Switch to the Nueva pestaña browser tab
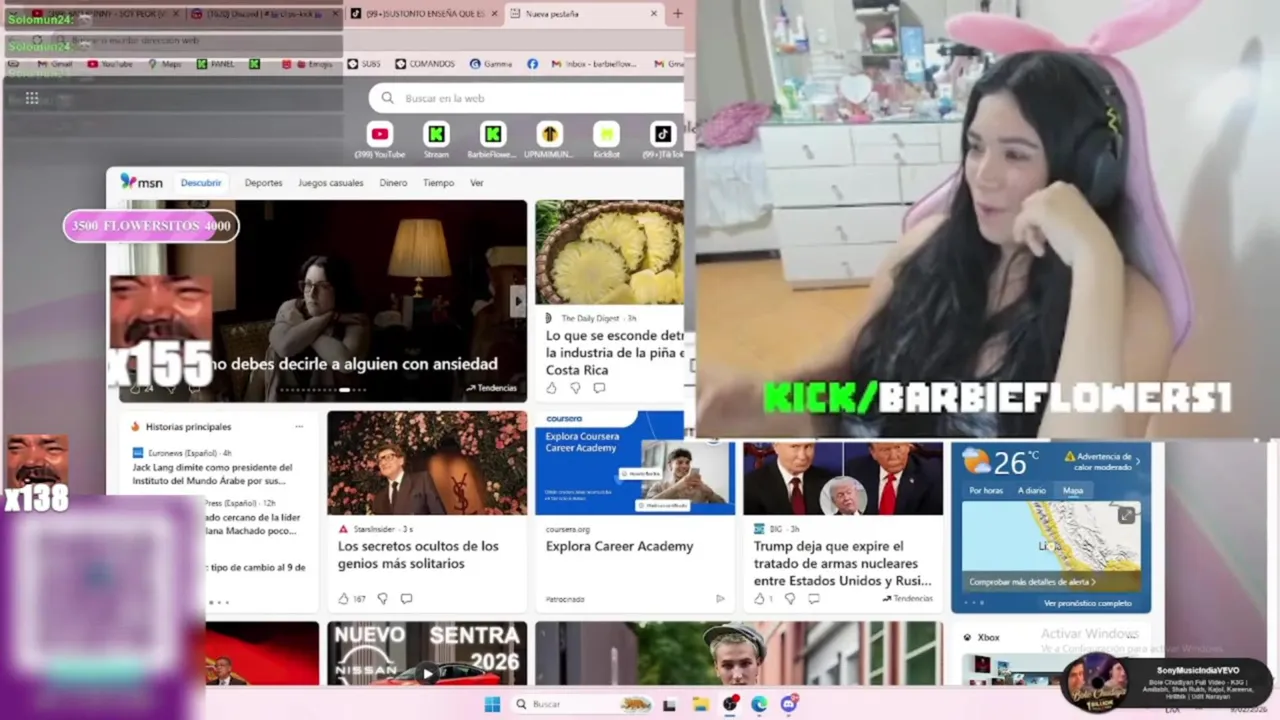 585,14
